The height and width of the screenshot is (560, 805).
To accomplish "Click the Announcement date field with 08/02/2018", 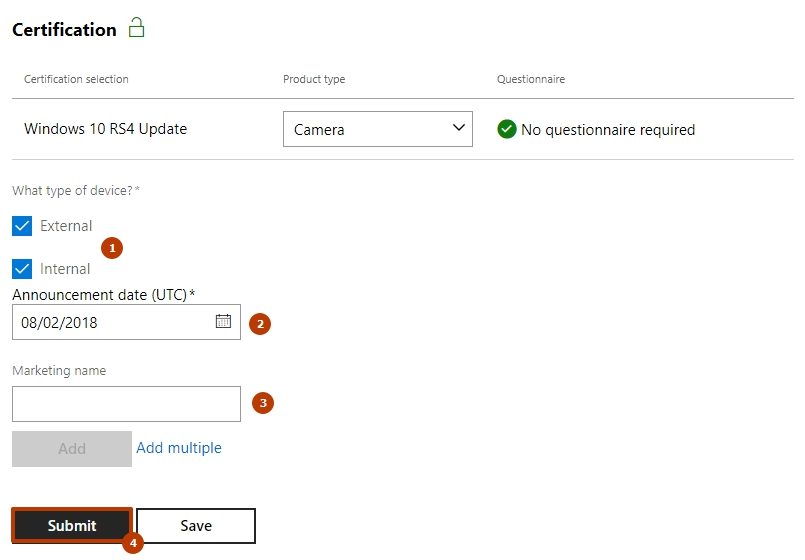I will pos(126,322).
